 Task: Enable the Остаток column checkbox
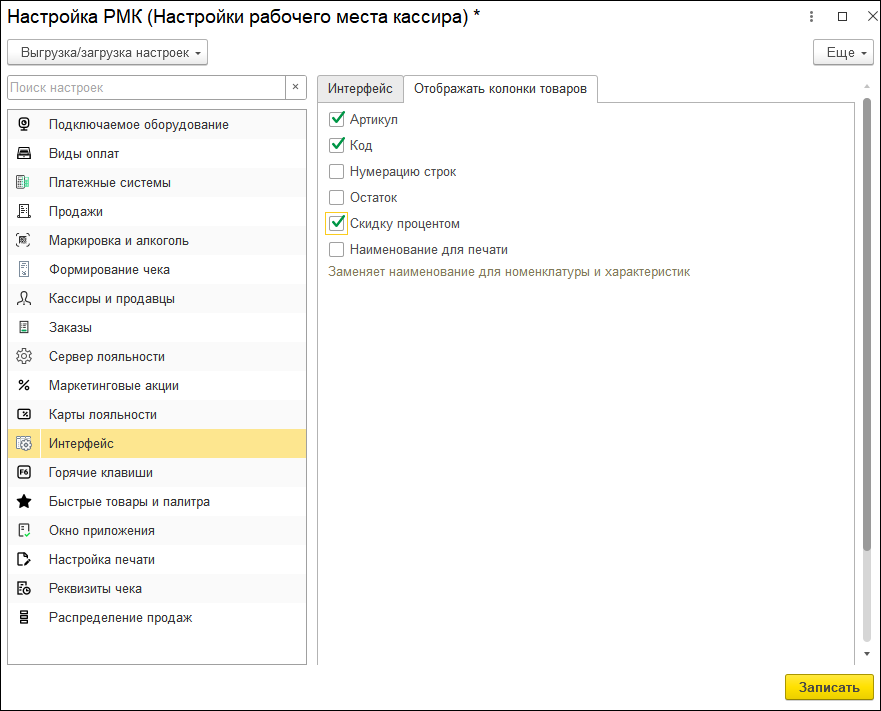pyautogui.click(x=337, y=198)
